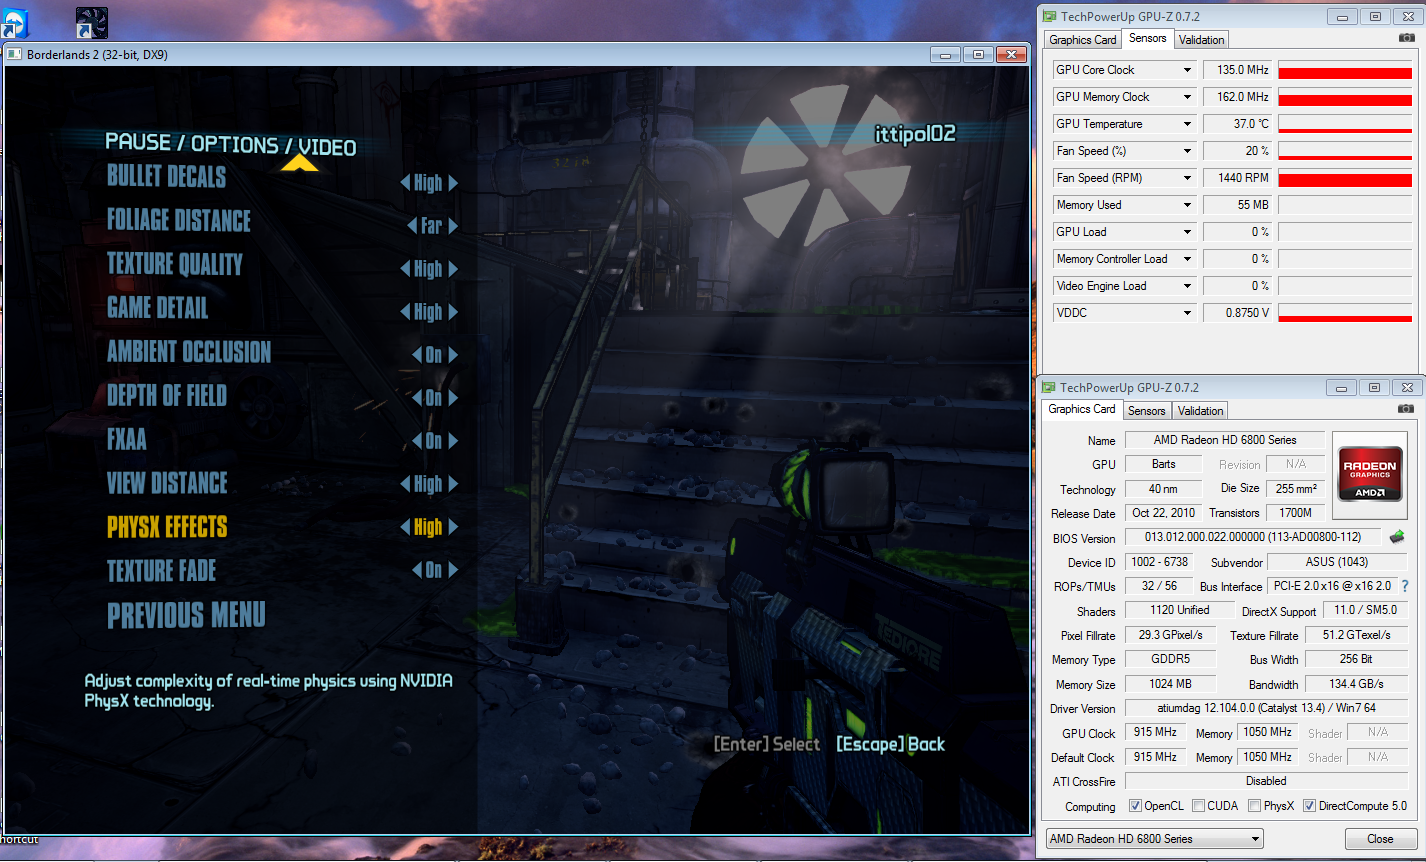Click the right arrow for PhysX Effects
The width and height of the screenshot is (1426, 862).
pyautogui.click(x=453, y=527)
